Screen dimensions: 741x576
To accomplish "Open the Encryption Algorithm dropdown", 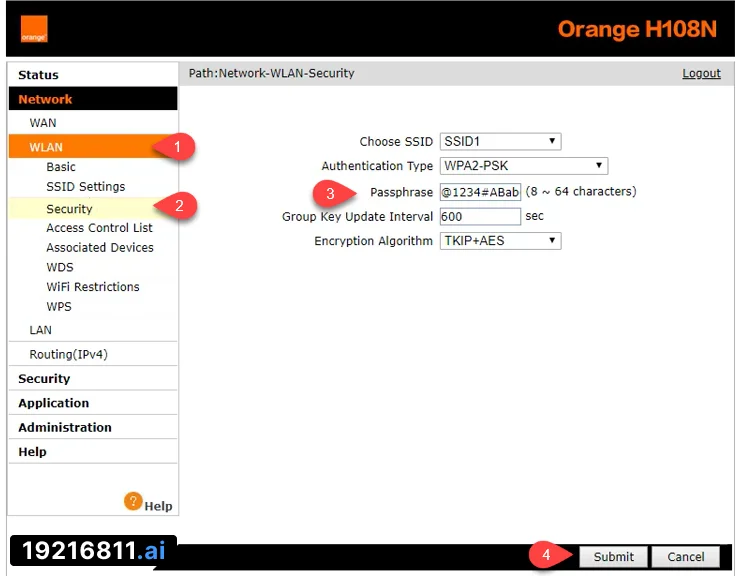I will point(500,241).
